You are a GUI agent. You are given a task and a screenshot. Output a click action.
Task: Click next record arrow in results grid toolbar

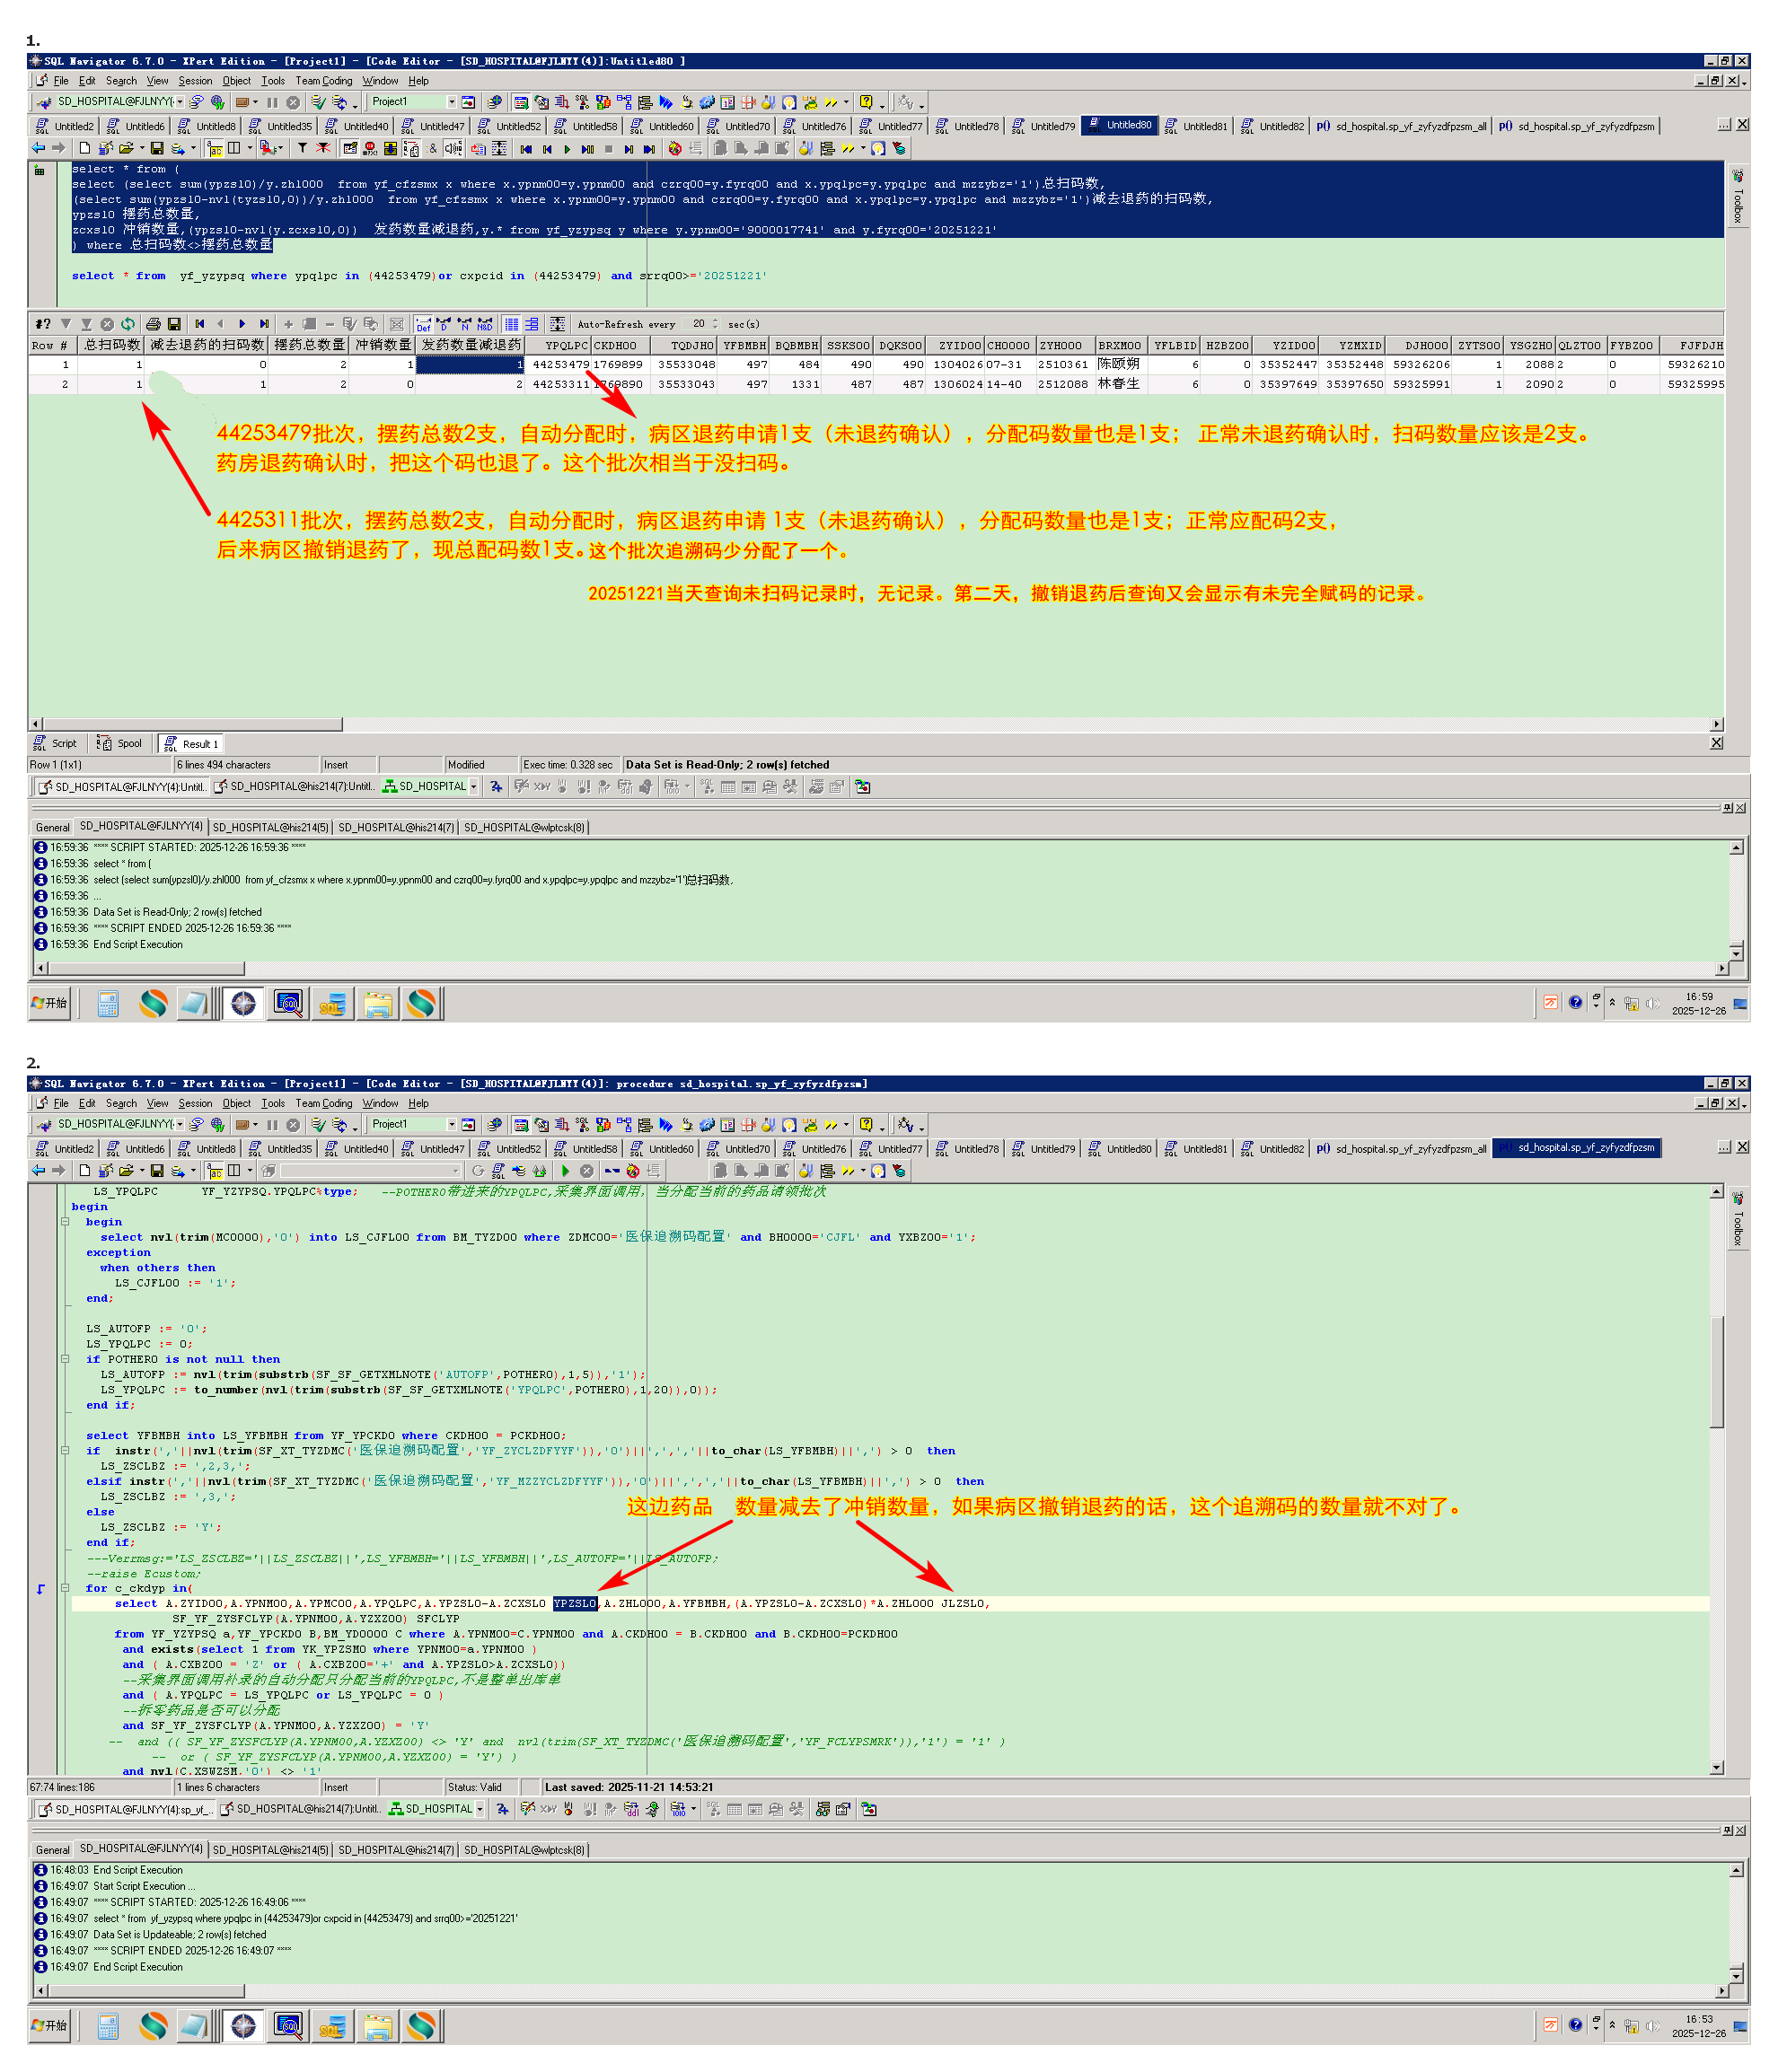pyautogui.click(x=242, y=324)
